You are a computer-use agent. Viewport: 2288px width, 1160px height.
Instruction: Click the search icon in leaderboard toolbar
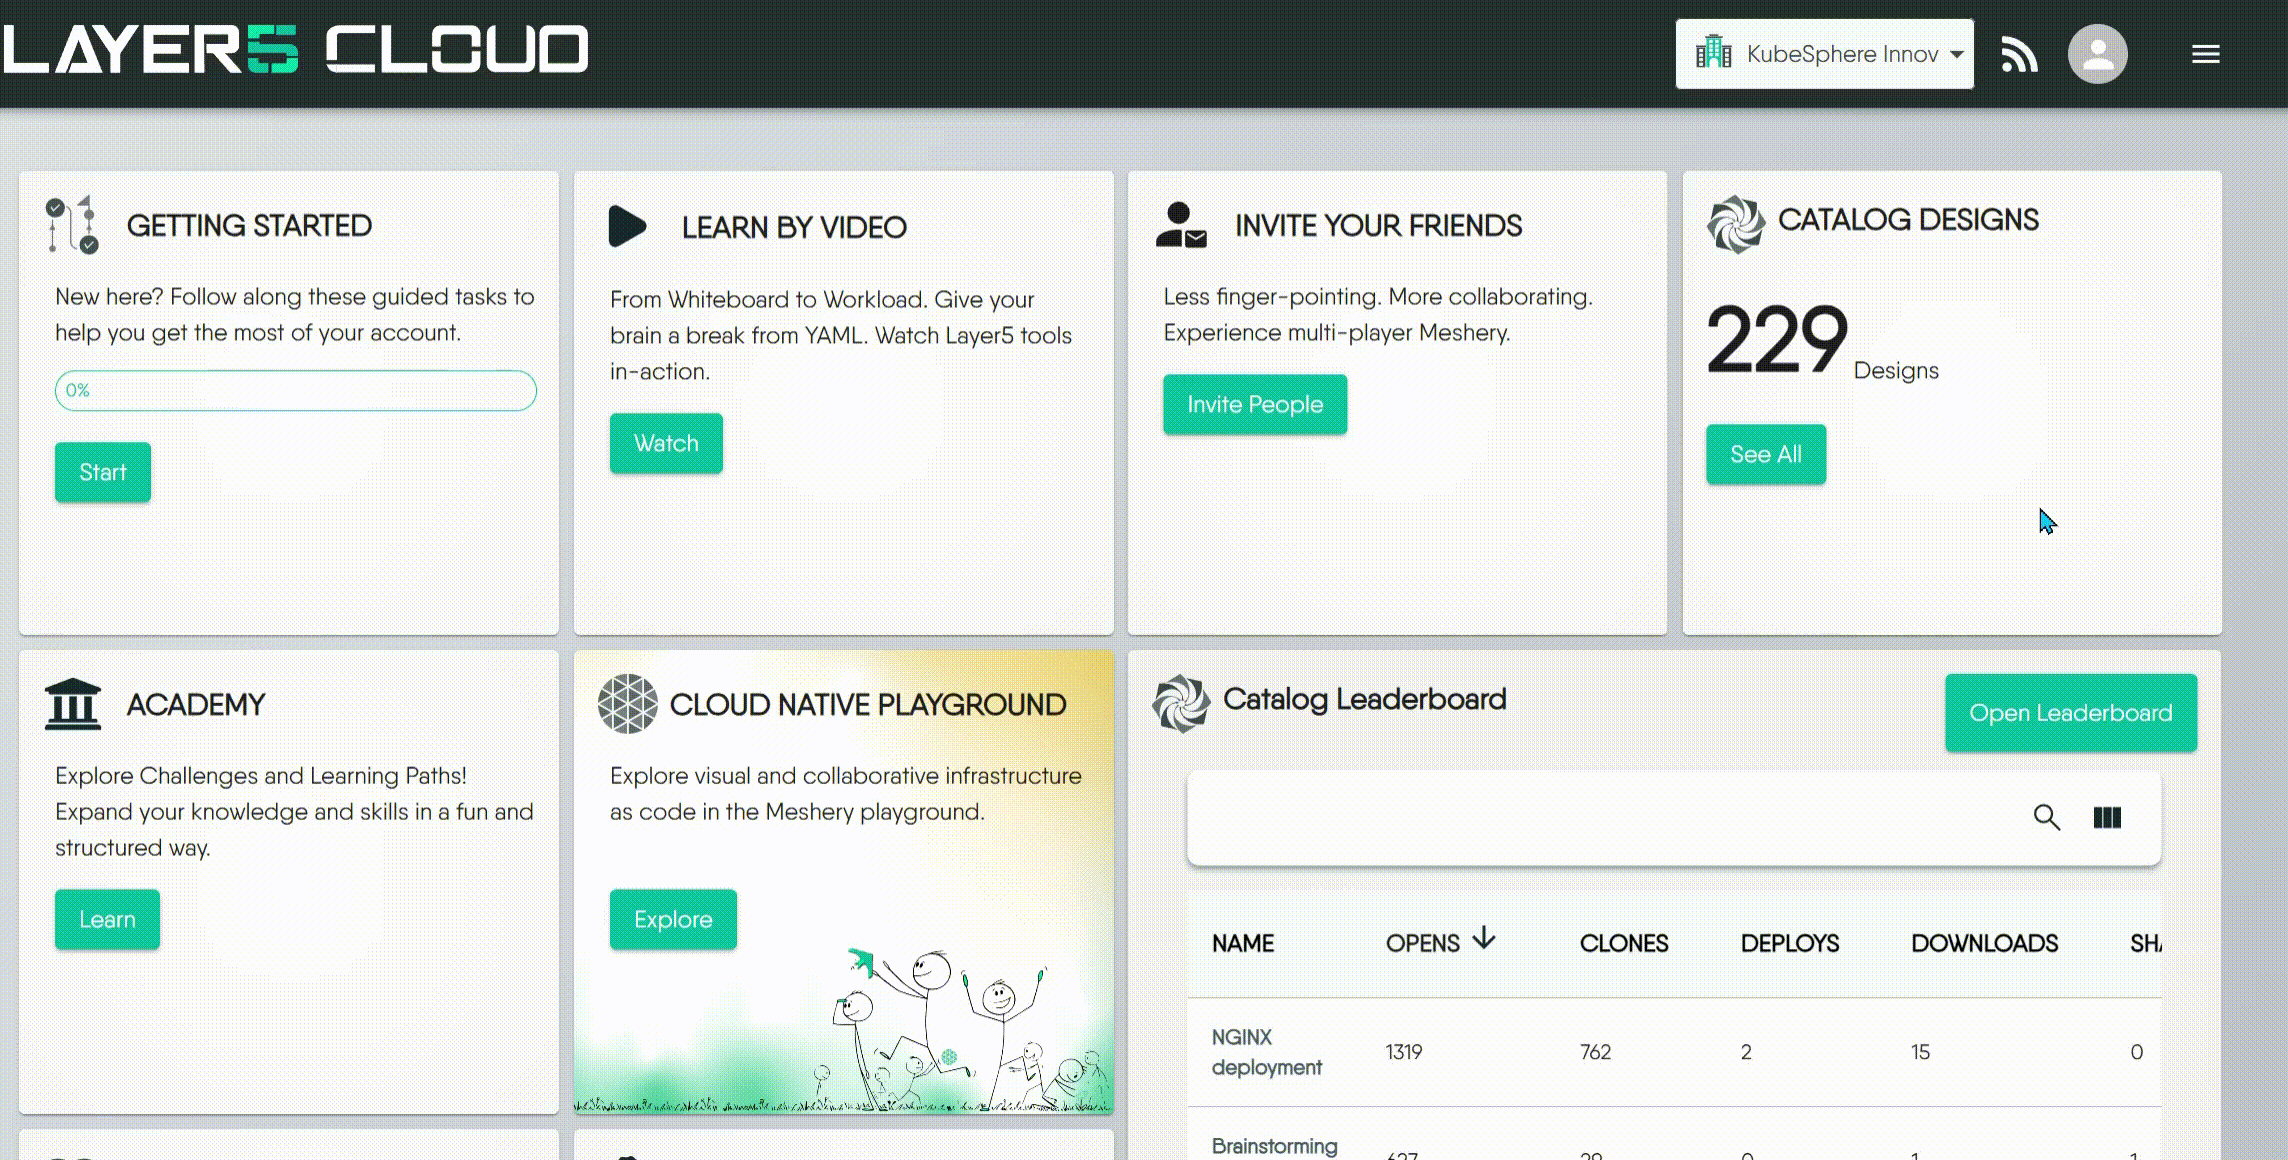2046,817
